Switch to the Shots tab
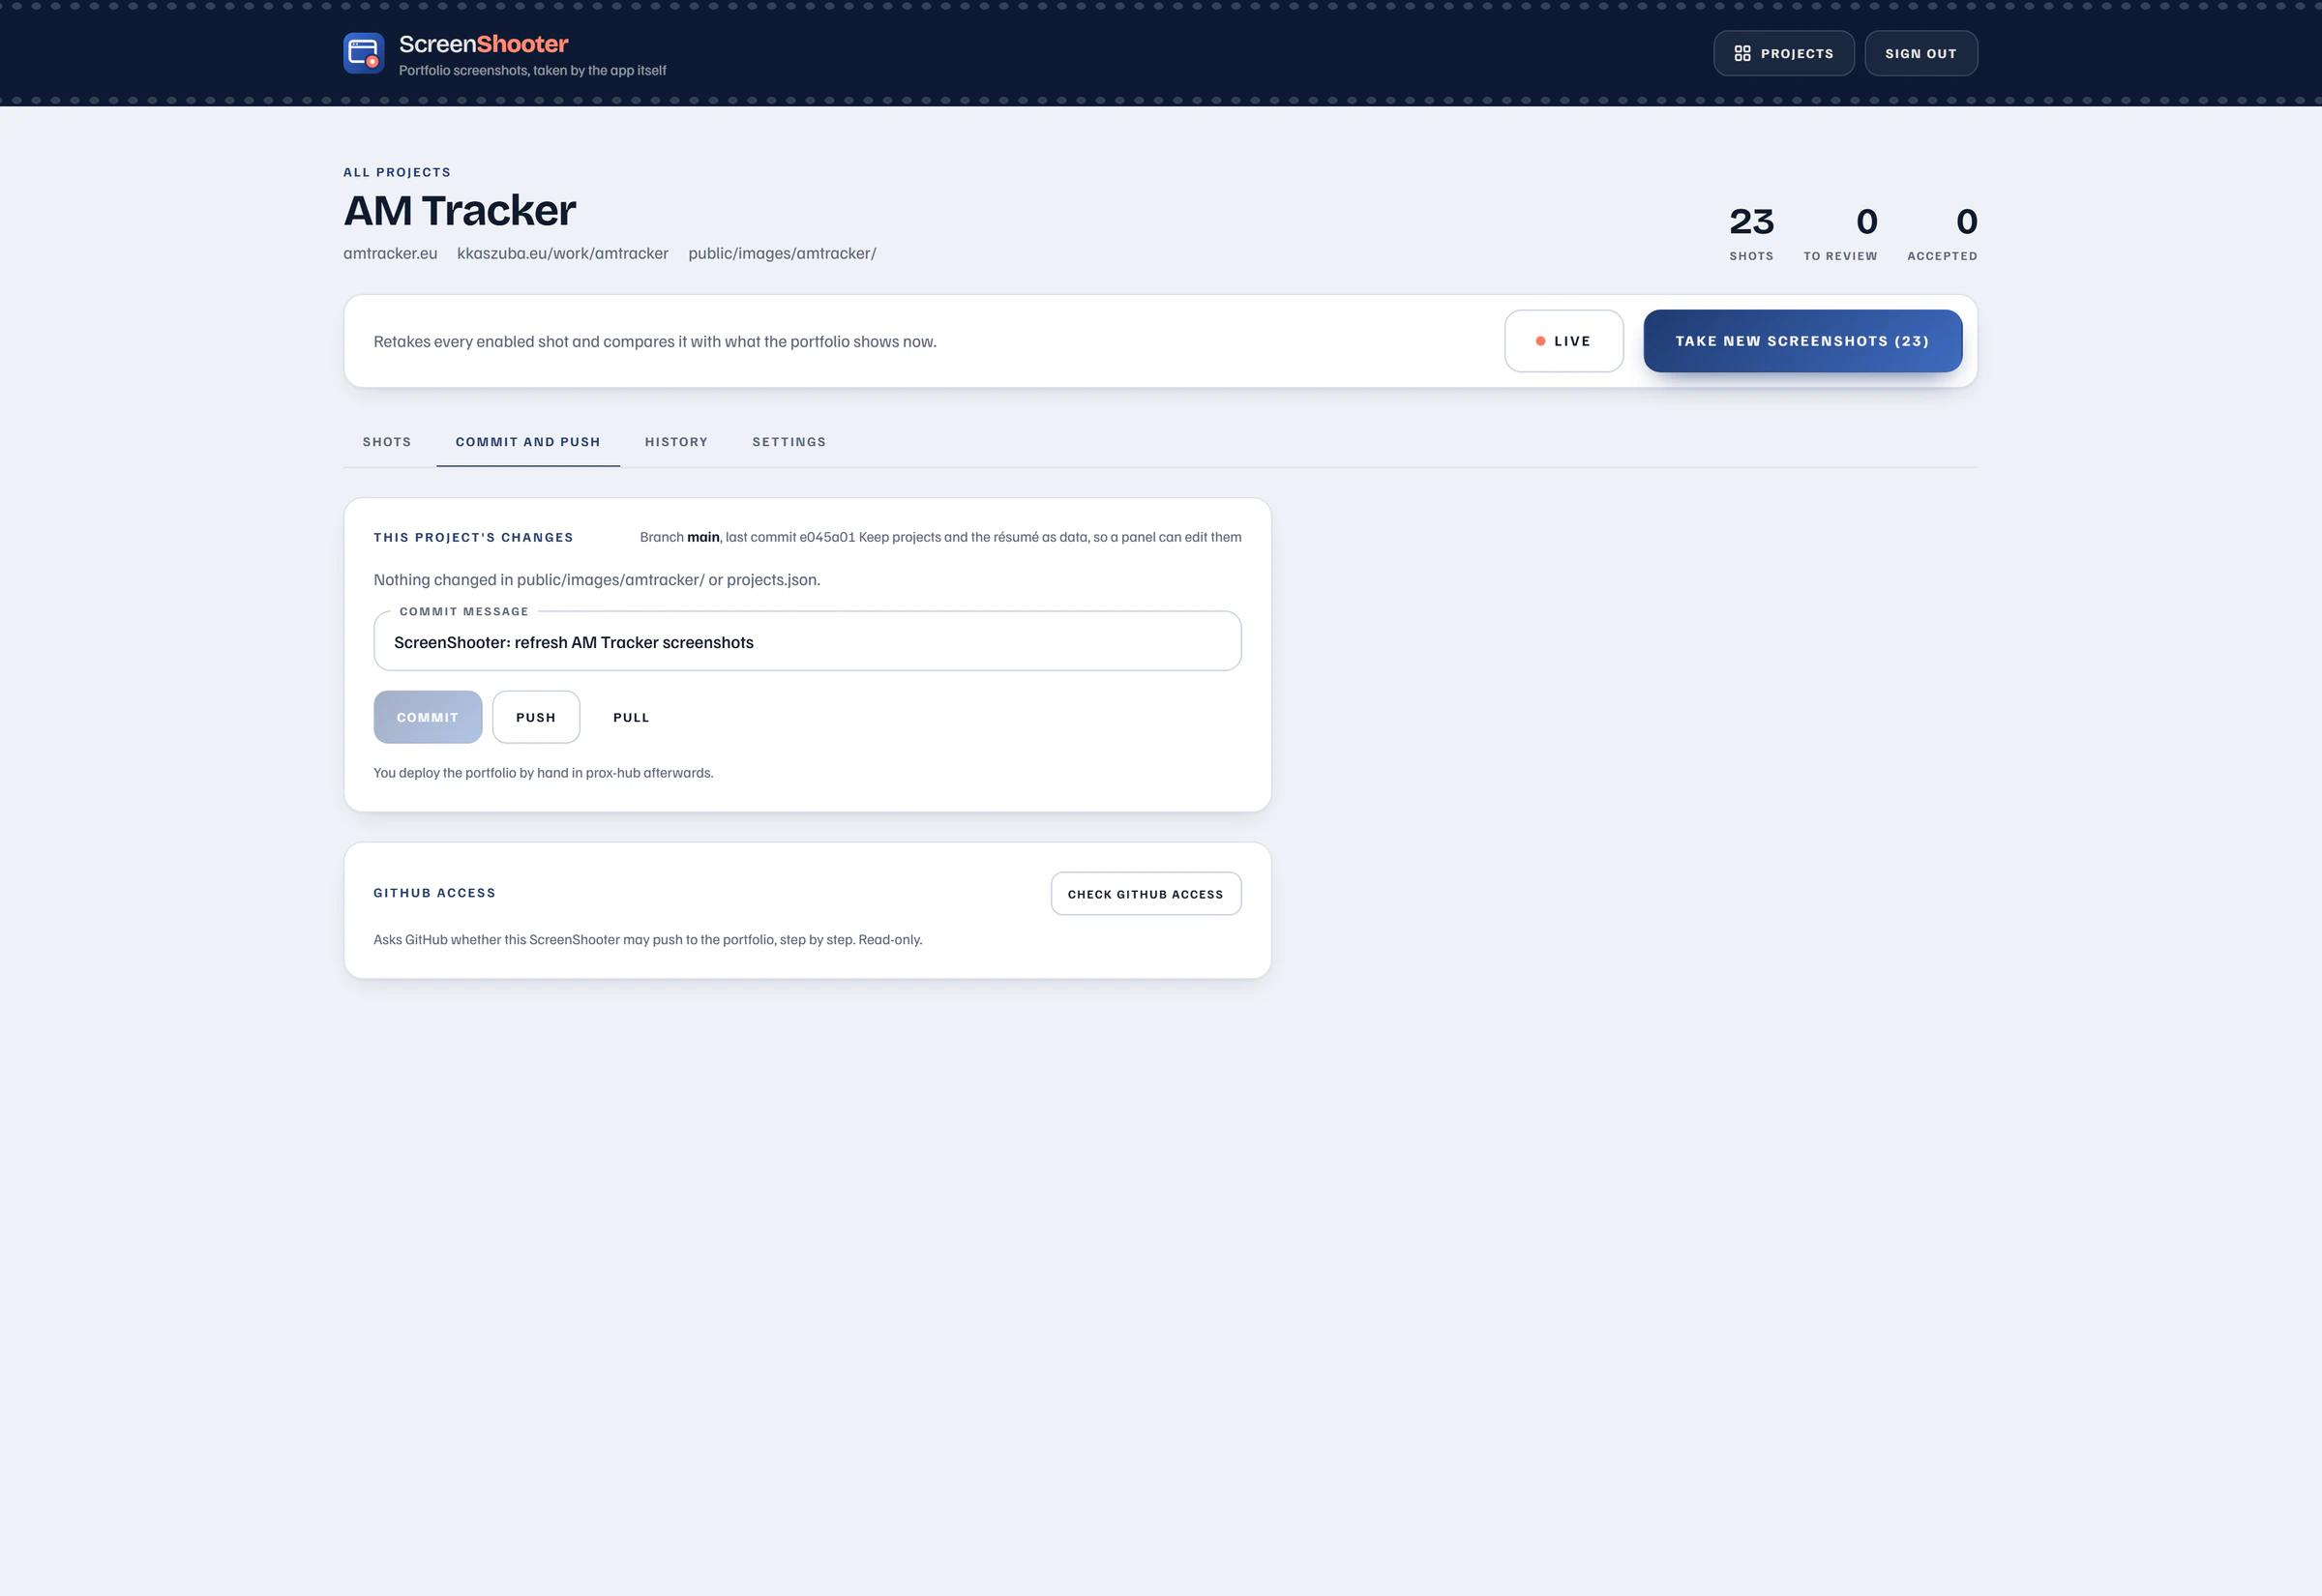Viewport: 2322px width, 1596px height. (387, 442)
